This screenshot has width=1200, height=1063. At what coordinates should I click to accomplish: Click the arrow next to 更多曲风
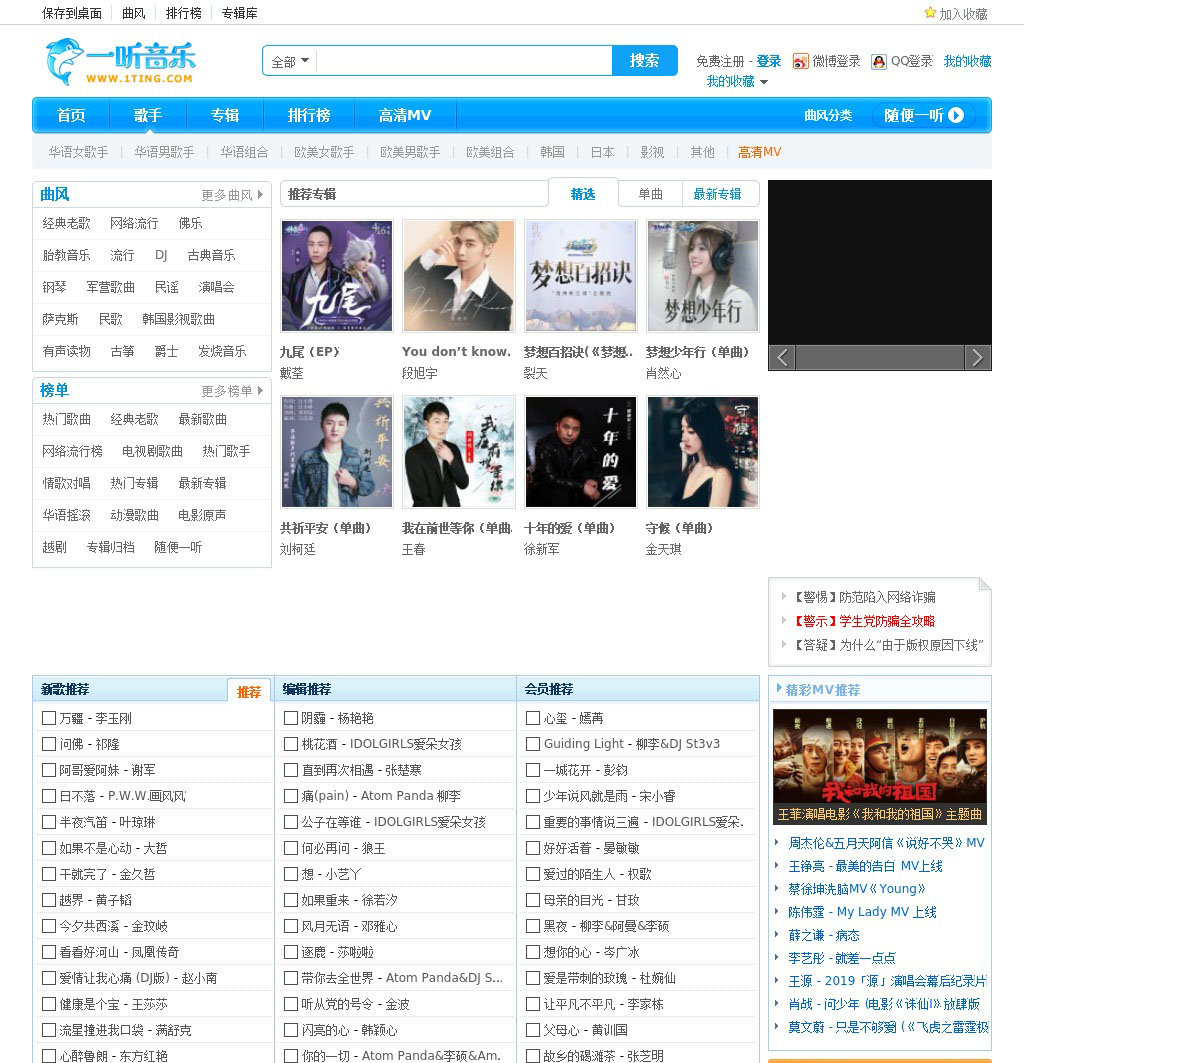[261, 195]
